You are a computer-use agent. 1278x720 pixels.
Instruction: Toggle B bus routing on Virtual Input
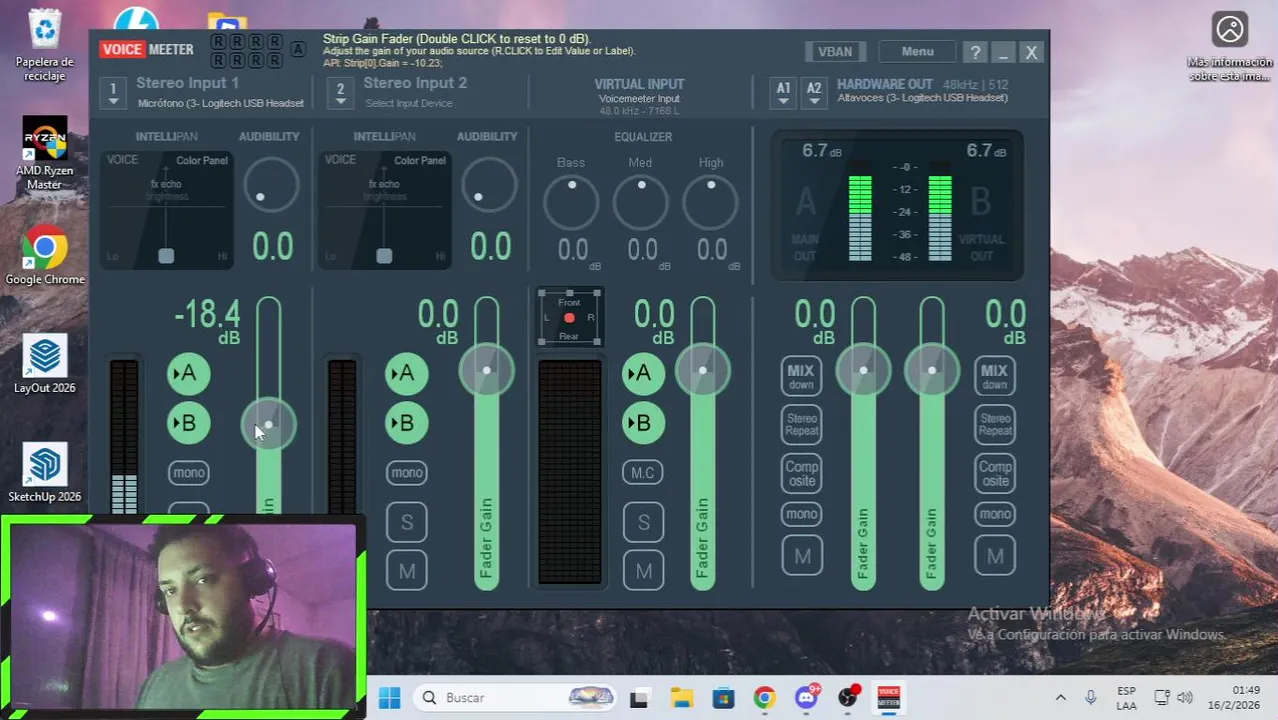pyautogui.click(x=643, y=423)
